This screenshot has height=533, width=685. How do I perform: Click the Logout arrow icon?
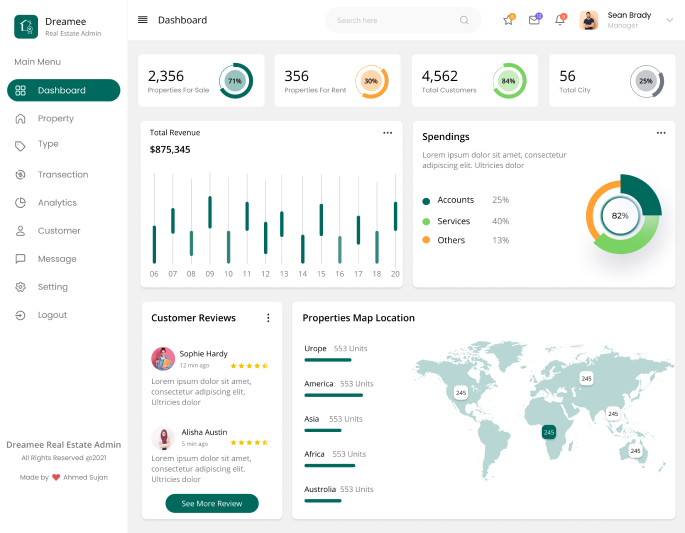pyautogui.click(x=20, y=315)
